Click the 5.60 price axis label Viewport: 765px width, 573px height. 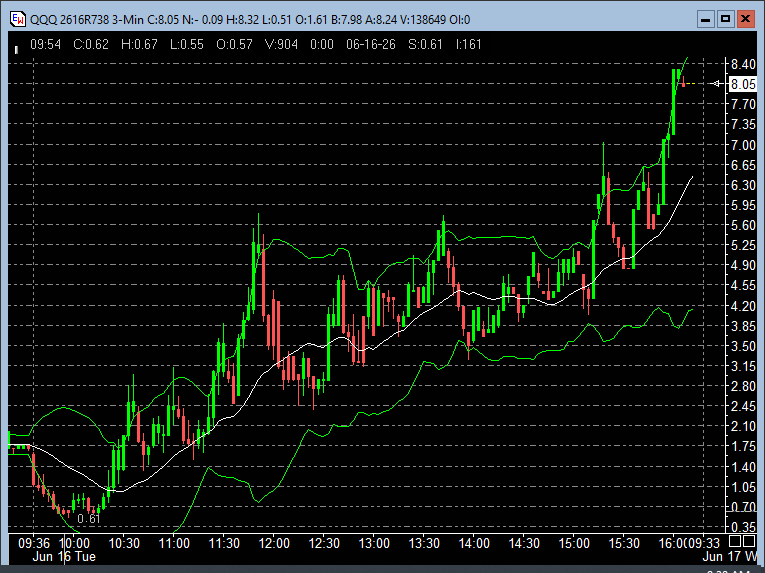pos(743,225)
